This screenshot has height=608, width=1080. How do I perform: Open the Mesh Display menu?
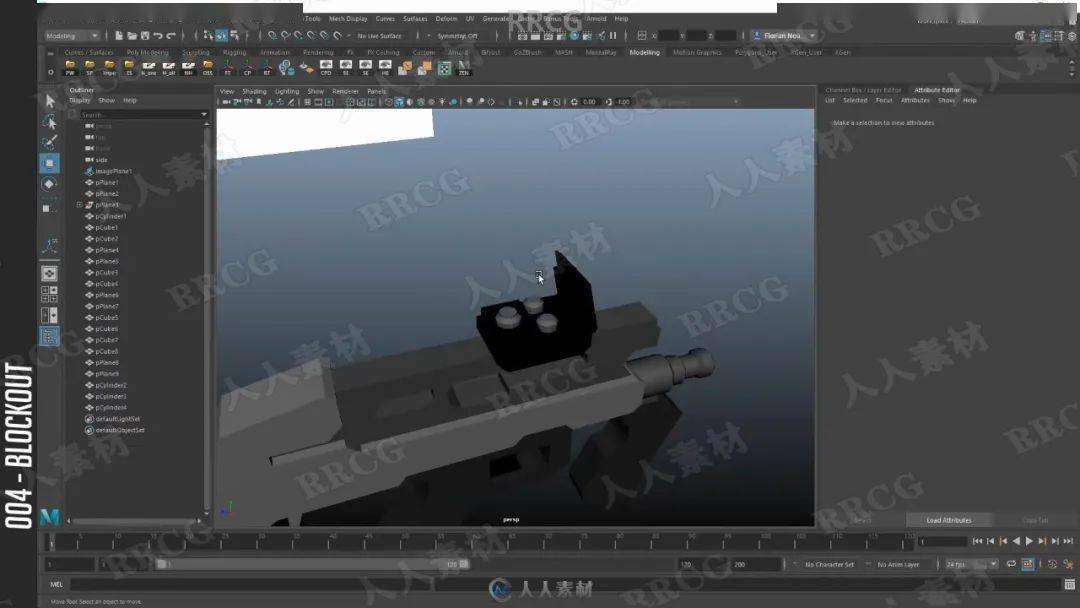click(x=348, y=19)
